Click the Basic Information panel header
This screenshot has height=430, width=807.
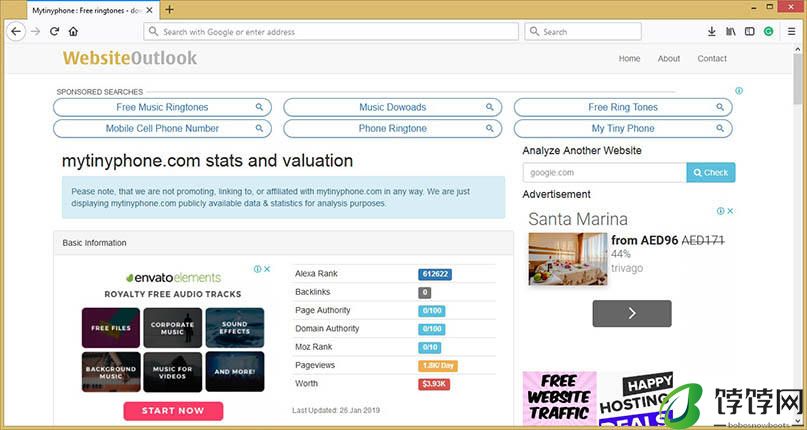click(x=284, y=243)
